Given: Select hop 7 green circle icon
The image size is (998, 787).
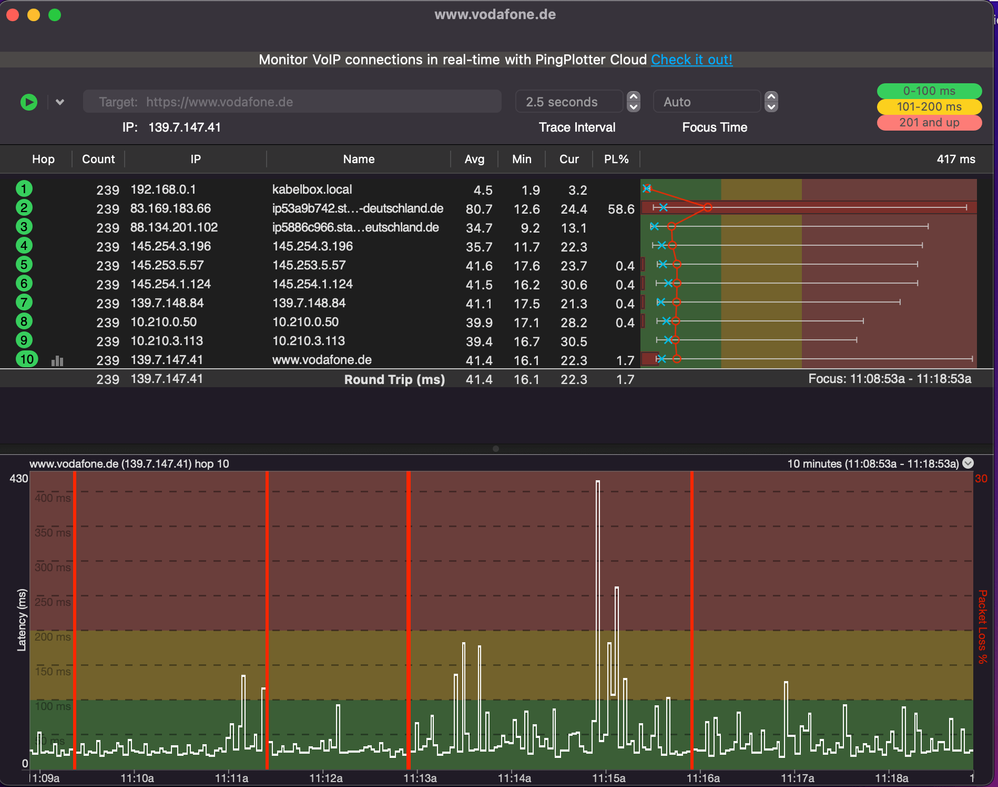Looking at the screenshot, I should pos(24,302).
